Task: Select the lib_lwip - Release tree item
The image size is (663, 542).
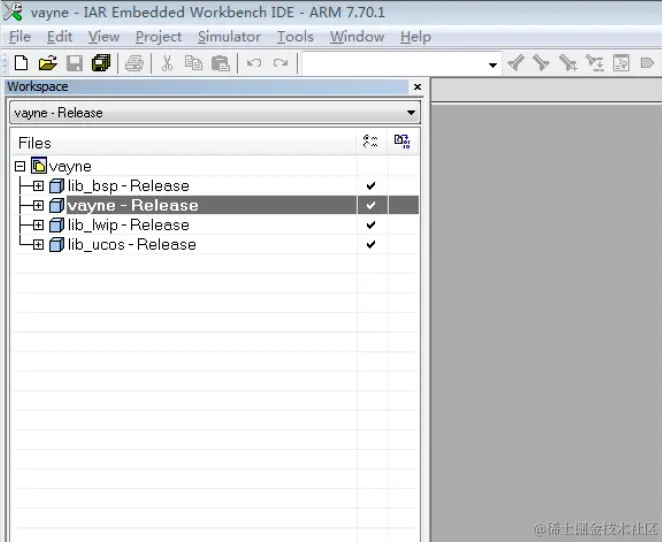Action: click(x=129, y=225)
